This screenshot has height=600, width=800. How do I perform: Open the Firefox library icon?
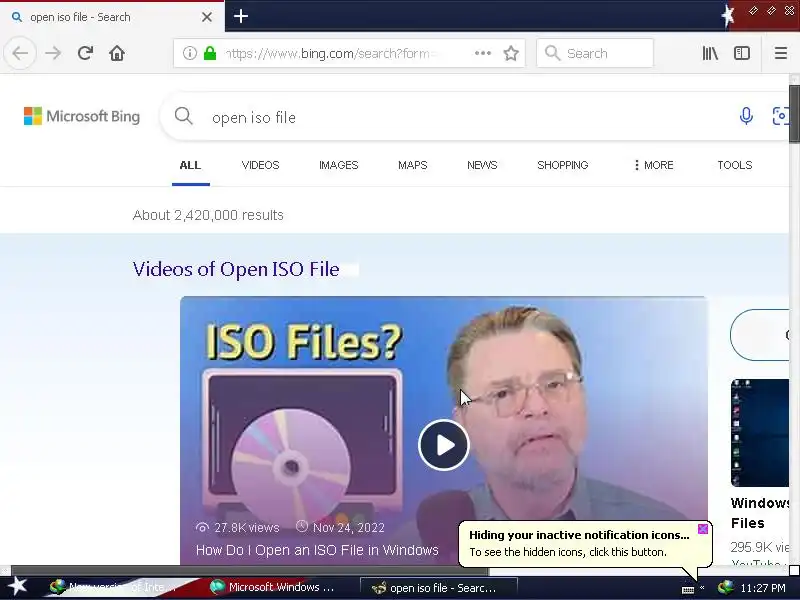pos(710,53)
